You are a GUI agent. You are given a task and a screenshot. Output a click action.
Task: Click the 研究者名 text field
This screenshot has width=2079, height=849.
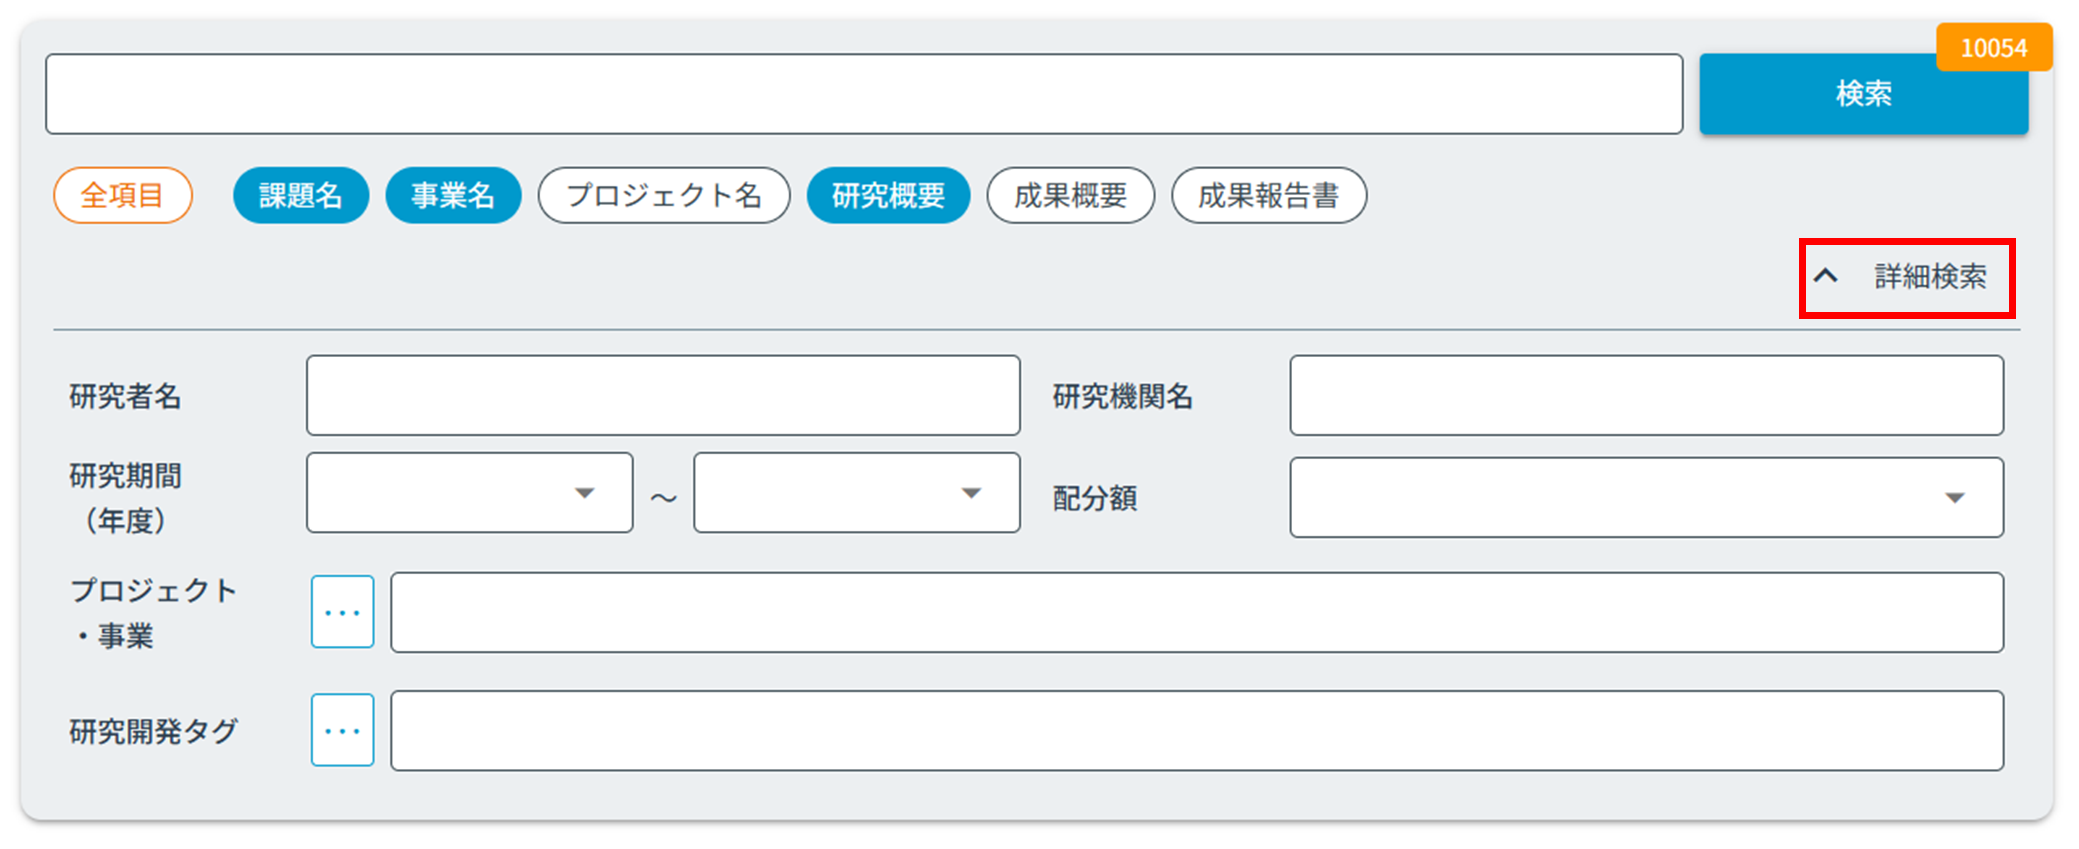663,395
